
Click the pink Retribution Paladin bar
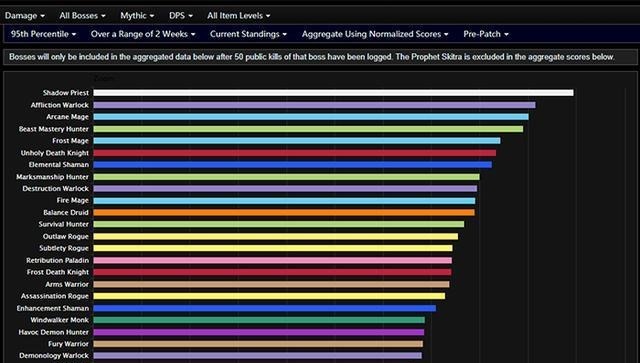pyautogui.click(x=273, y=260)
